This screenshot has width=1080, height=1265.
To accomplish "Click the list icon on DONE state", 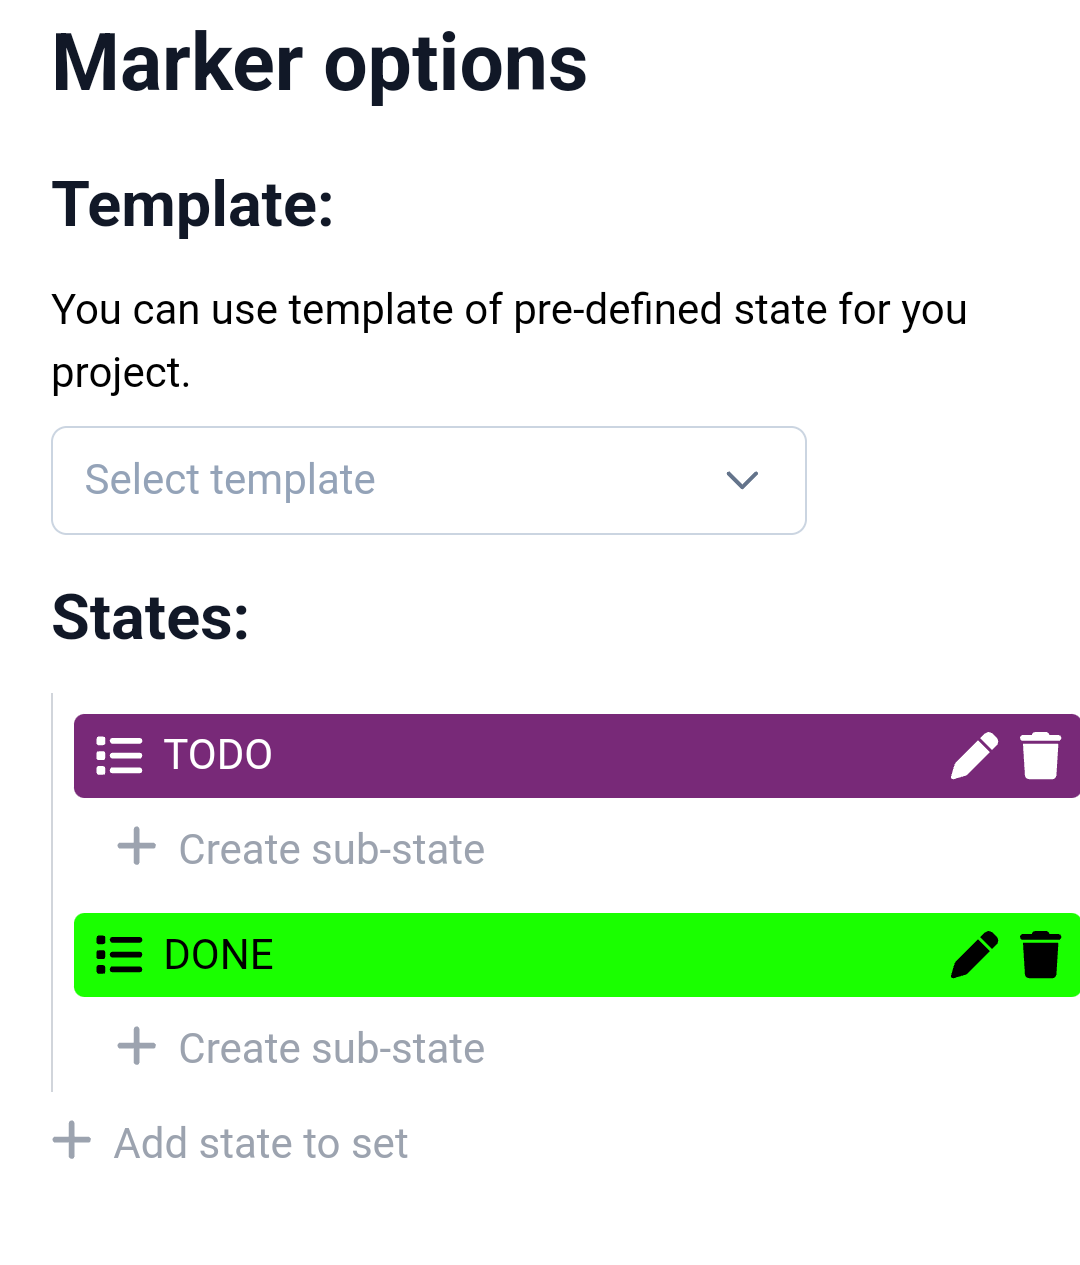I will [x=119, y=954].
